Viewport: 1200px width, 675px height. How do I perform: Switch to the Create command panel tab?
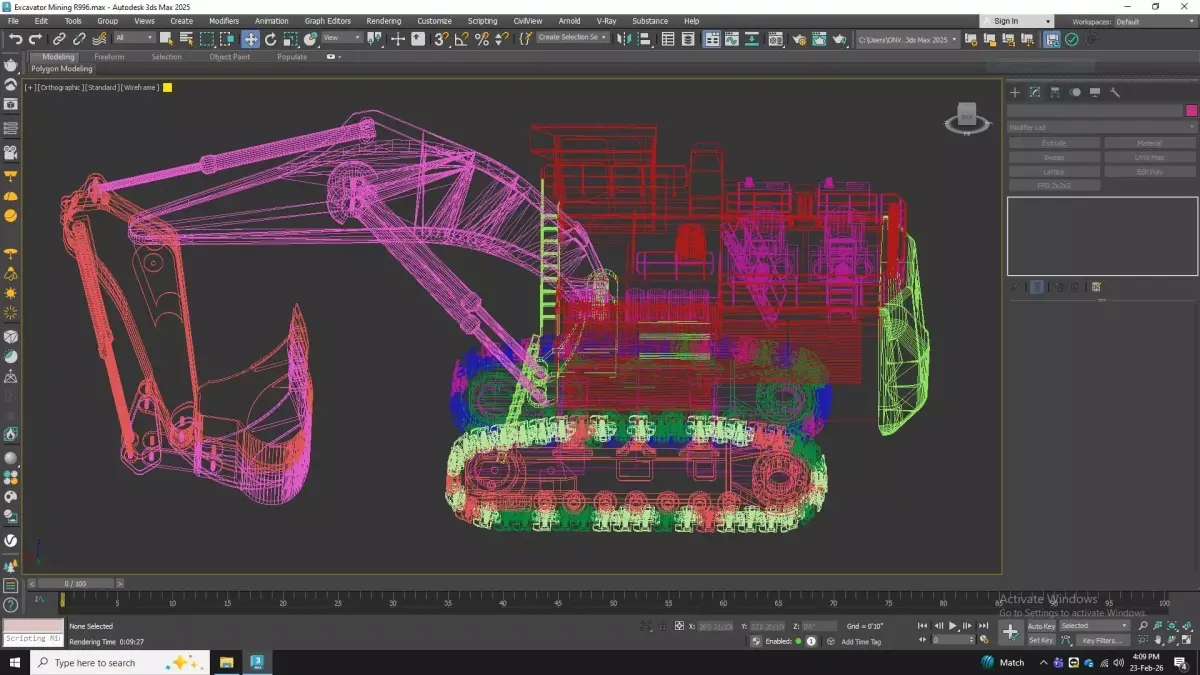[x=1015, y=92]
